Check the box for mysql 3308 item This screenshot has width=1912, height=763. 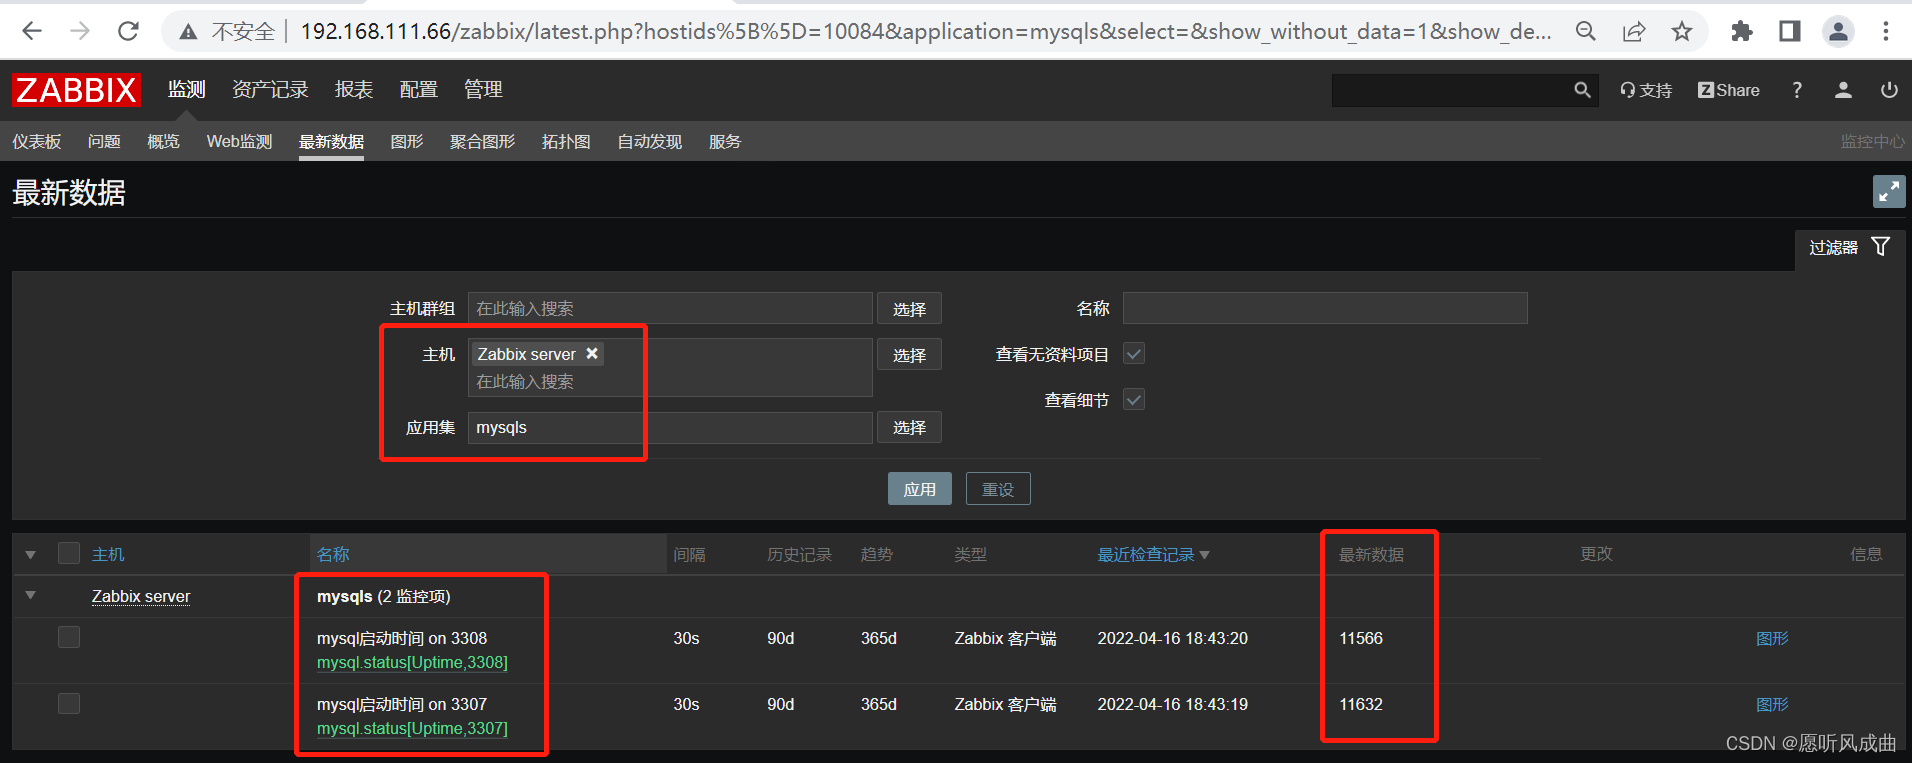(x=69, y=637)
